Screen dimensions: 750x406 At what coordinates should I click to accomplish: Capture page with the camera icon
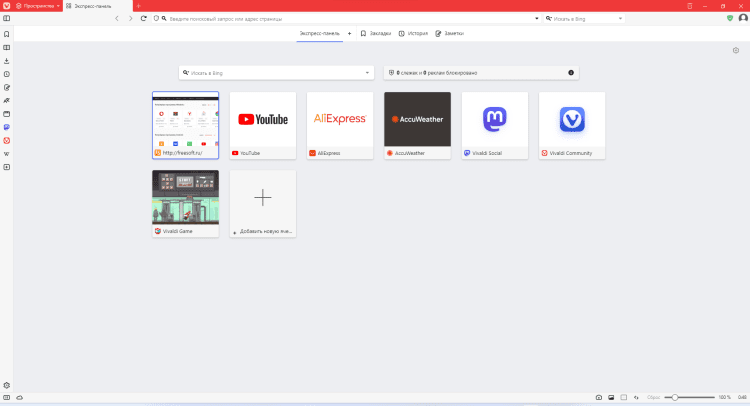pos(598,397)
